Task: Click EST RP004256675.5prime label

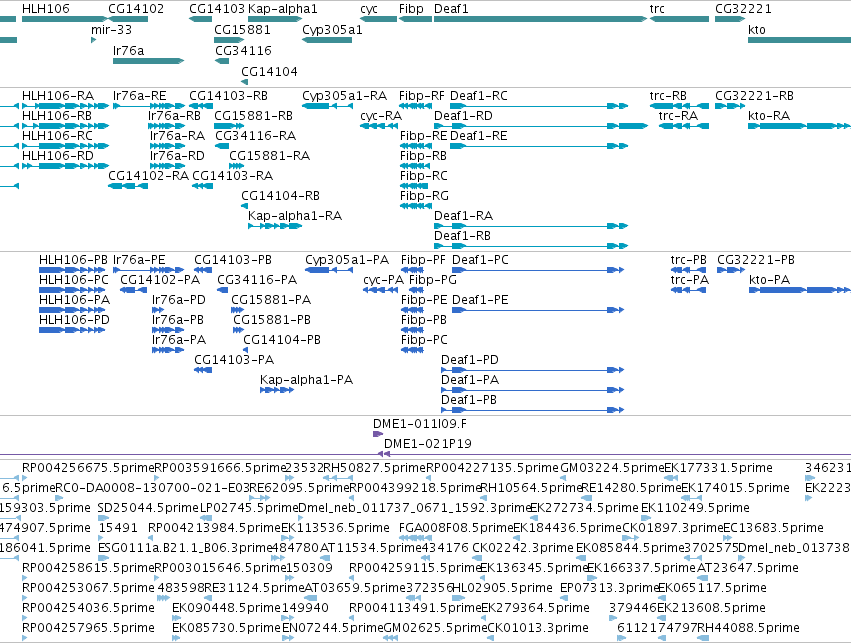Action: point(88,468)
